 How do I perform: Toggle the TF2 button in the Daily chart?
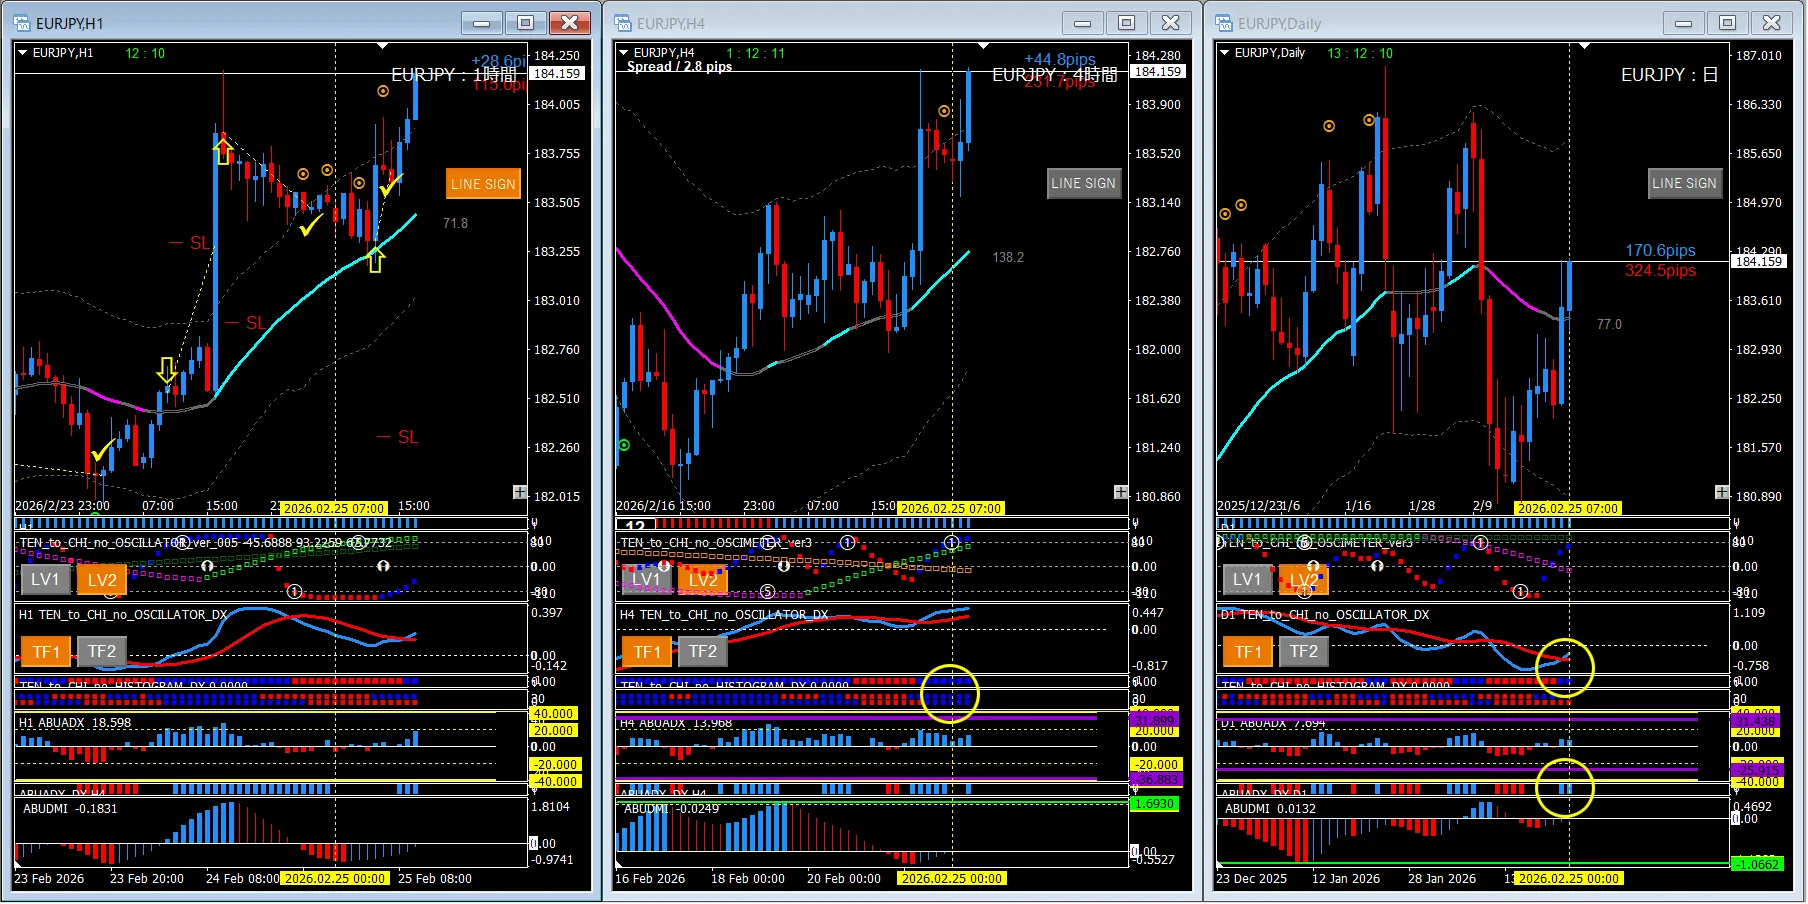(x=1304, y=652)
